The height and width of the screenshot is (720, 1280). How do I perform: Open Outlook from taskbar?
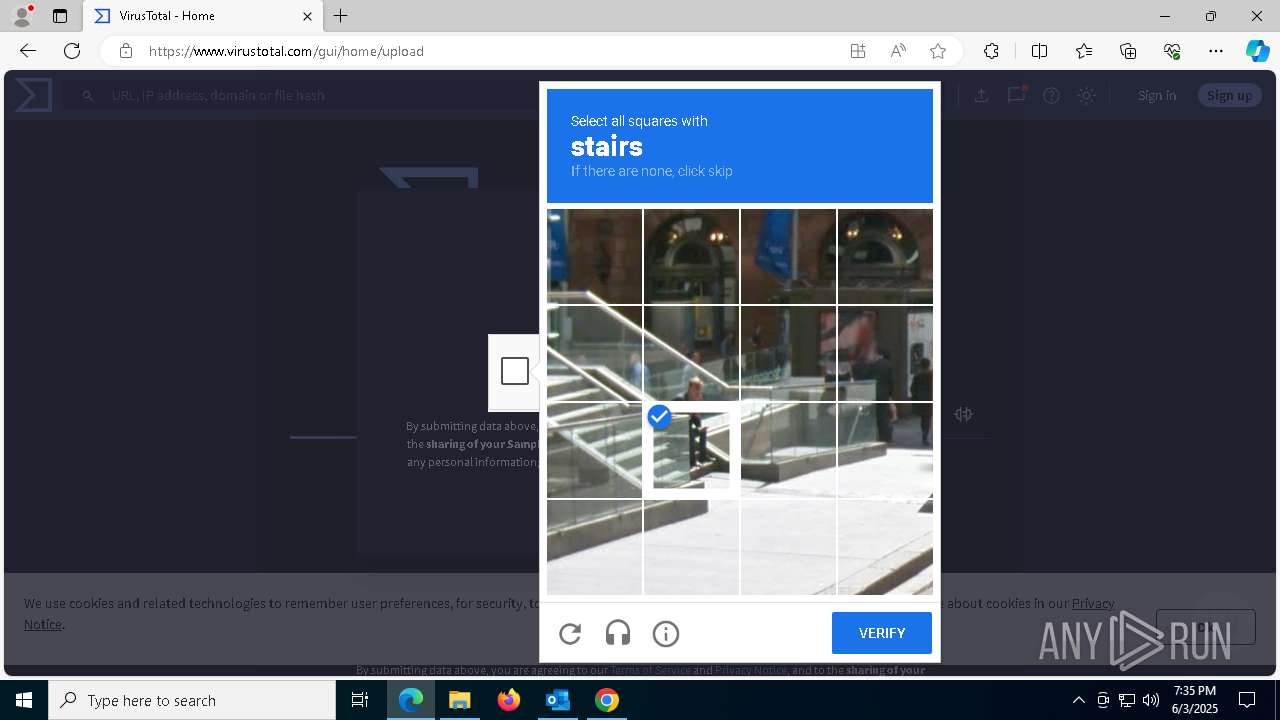[558, 700]
